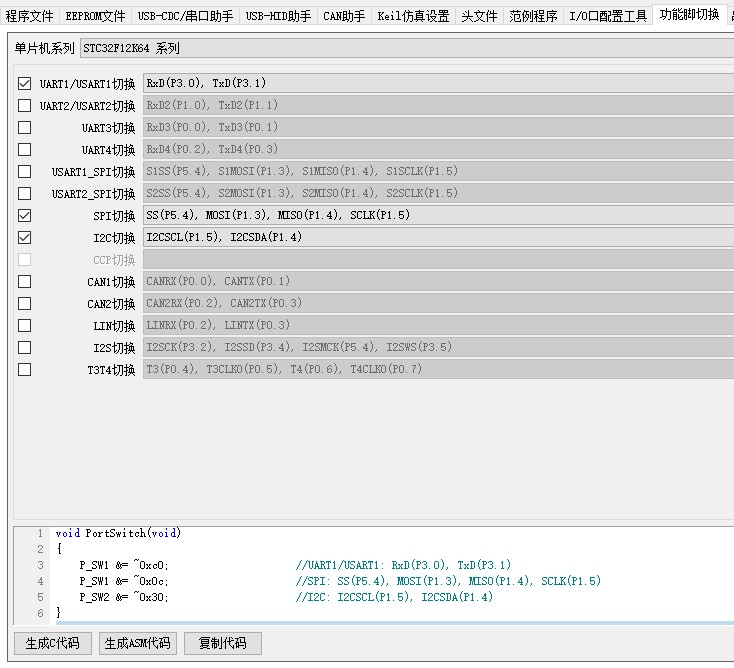Open the RxD2(P1.0), TxD2(P1.1) dropdown
Image resolution: width=734 pixels, height=668 pixels.
coord(438,105)
